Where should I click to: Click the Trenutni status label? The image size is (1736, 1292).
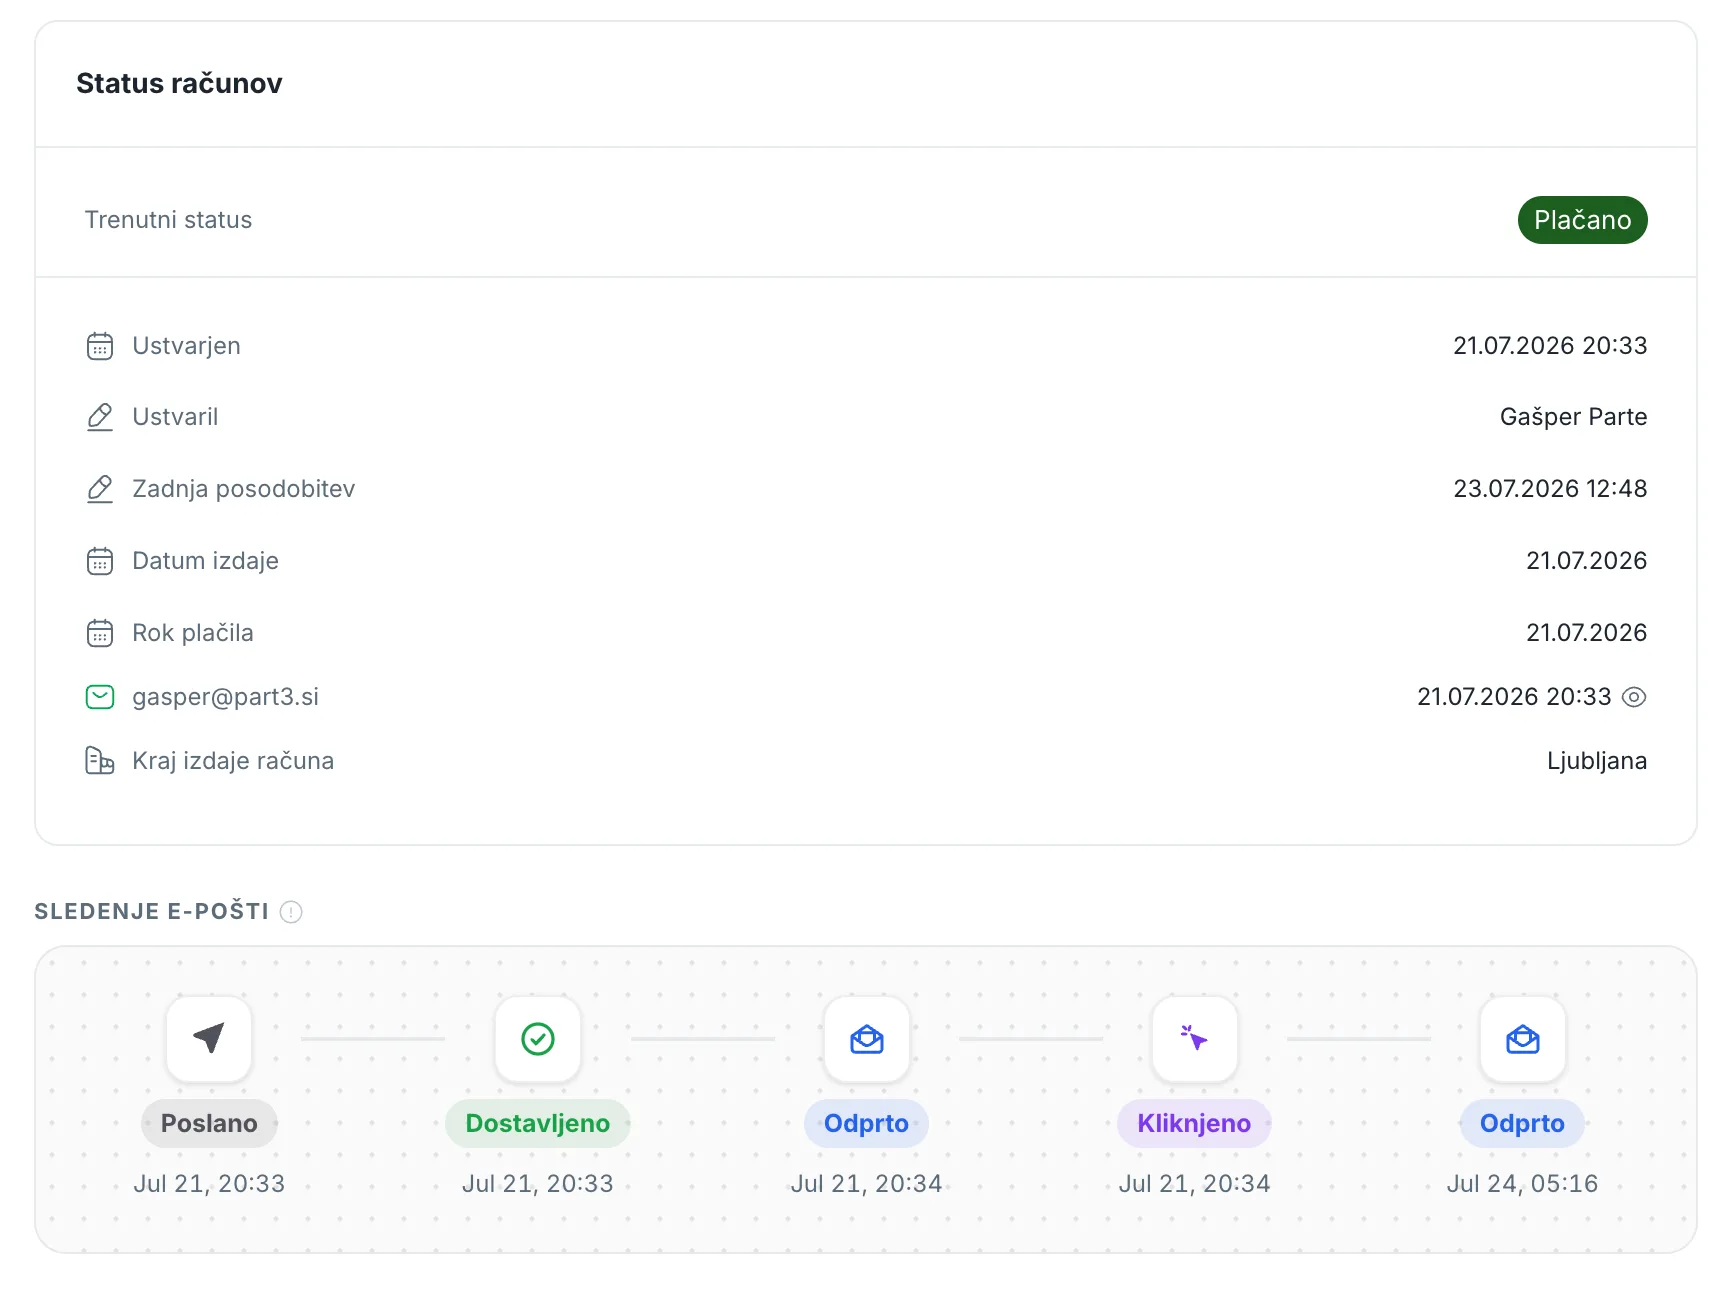pyautogui.click(x=169, y=220)
